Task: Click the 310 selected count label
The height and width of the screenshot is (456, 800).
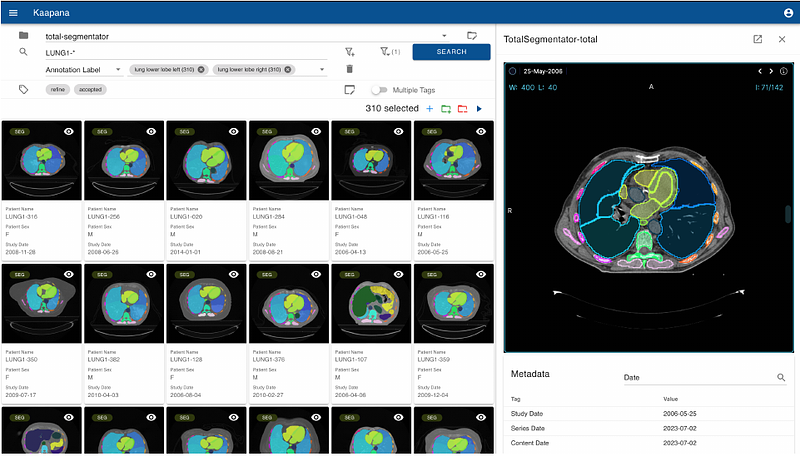Action: [392, 109]
